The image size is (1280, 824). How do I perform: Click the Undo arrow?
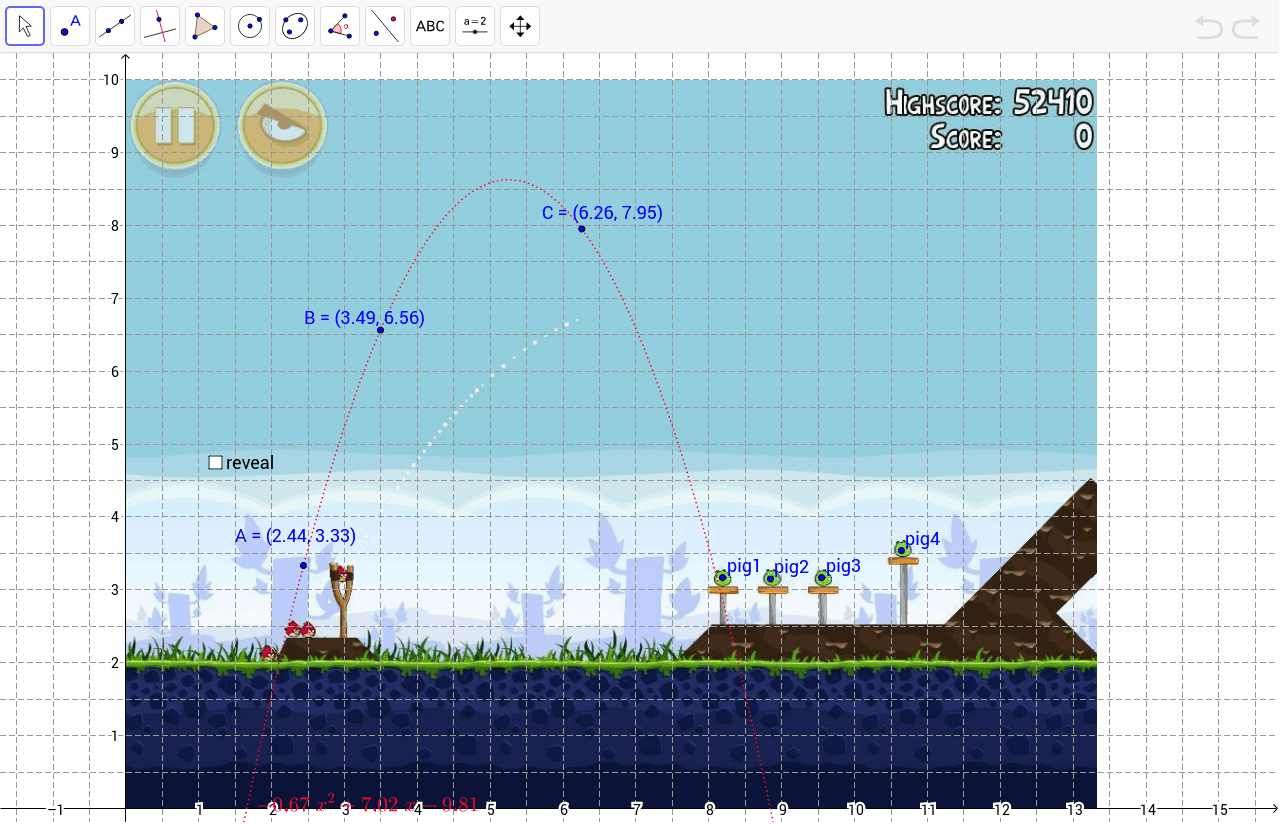tap(1209, 27)
